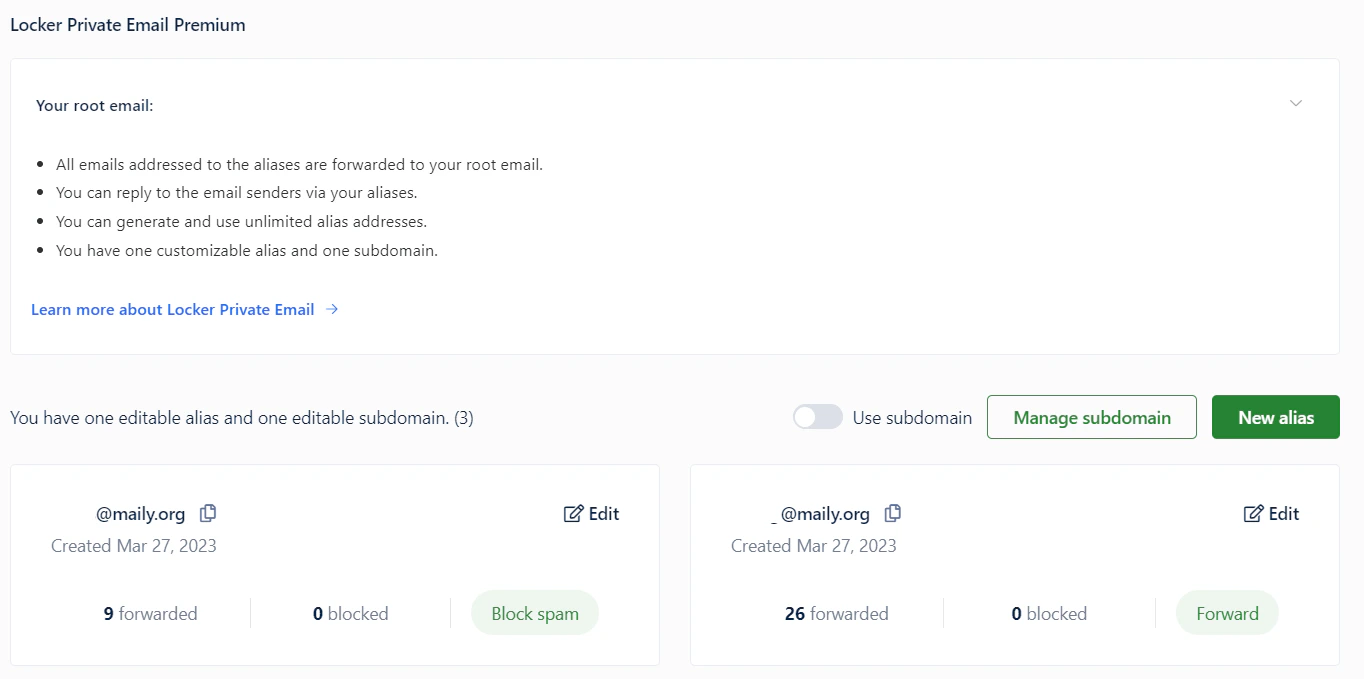Edit the _@maily.org alias
This screenshot has height=679, width=1364.
click(x=1271, y=513)
